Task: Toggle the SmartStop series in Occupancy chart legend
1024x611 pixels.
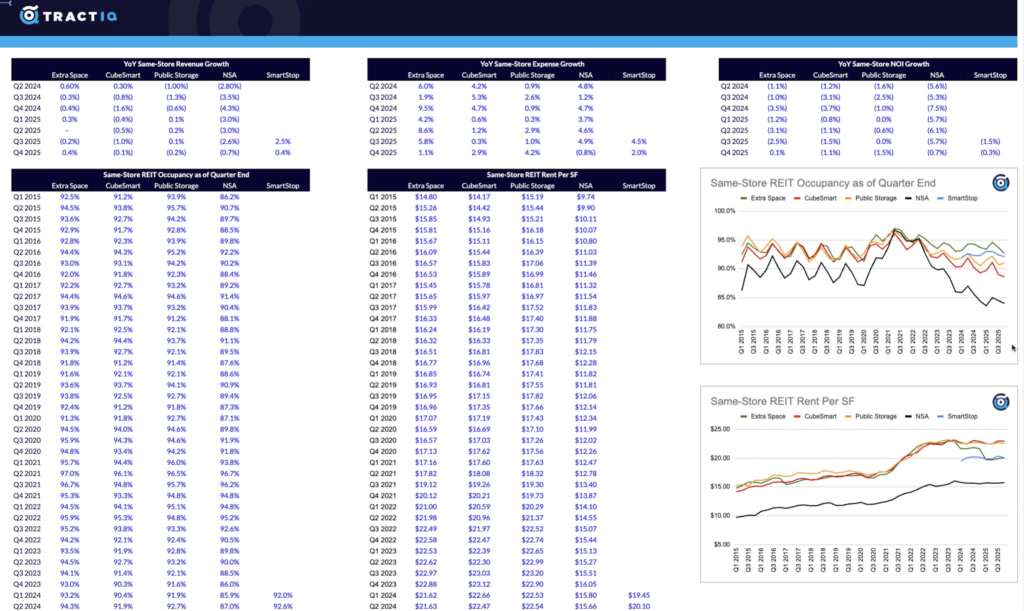Action: [x=960, y=200]
